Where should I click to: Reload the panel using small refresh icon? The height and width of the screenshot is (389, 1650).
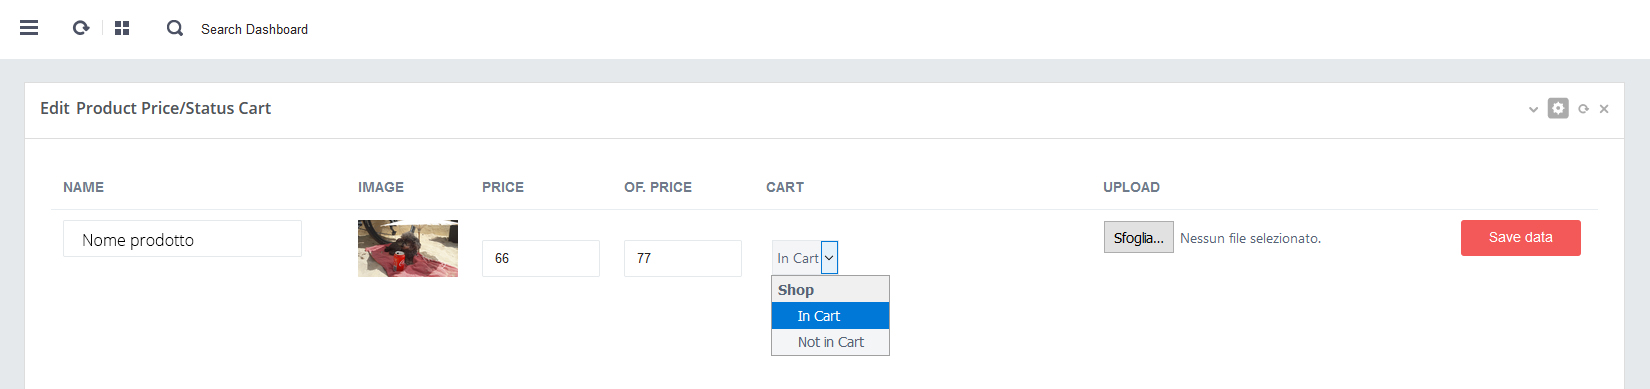1583,109
